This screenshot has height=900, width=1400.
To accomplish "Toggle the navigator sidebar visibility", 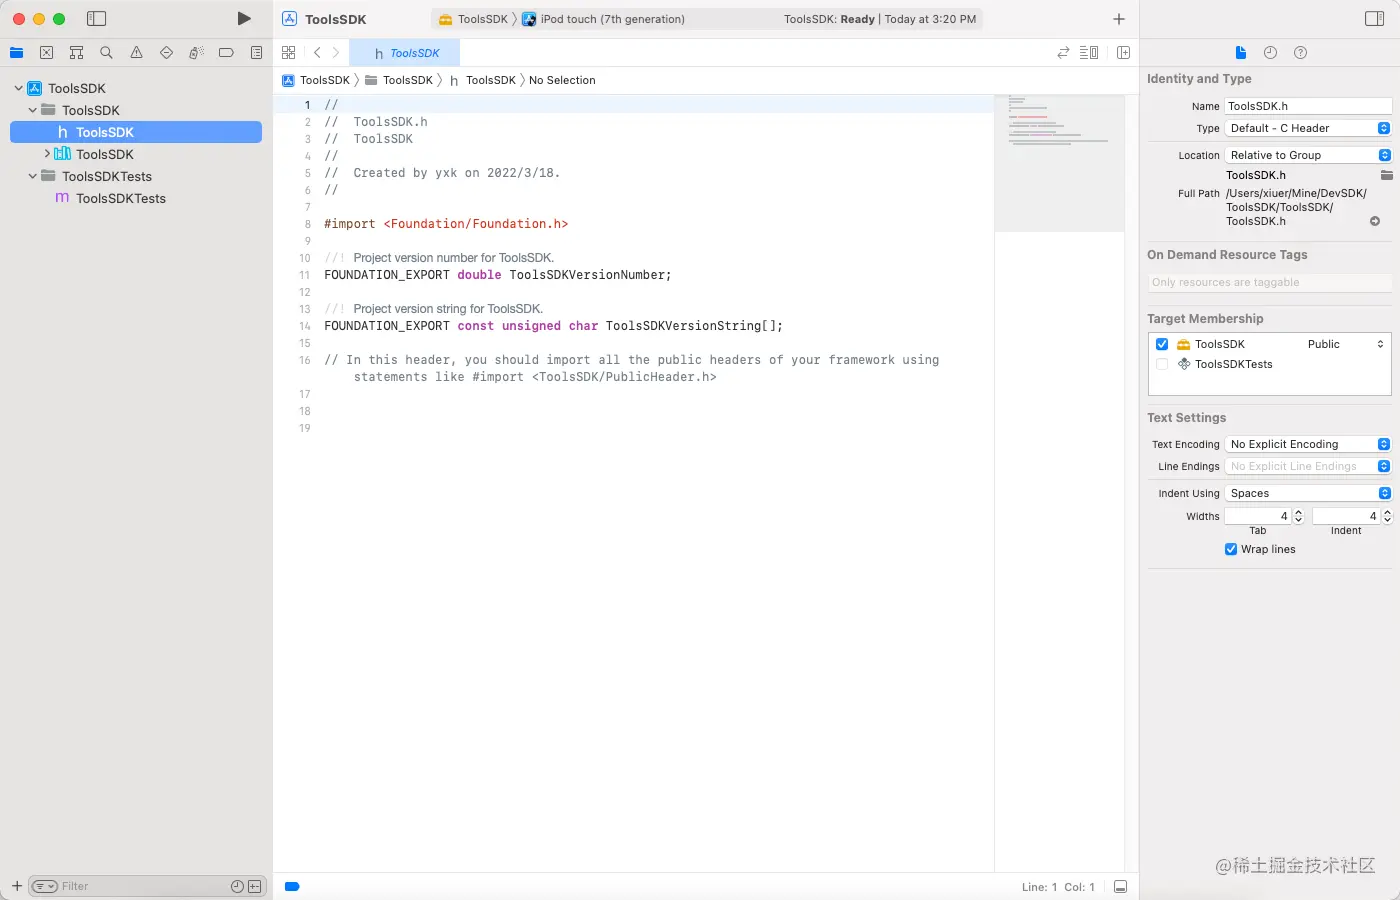I will 97,19.
